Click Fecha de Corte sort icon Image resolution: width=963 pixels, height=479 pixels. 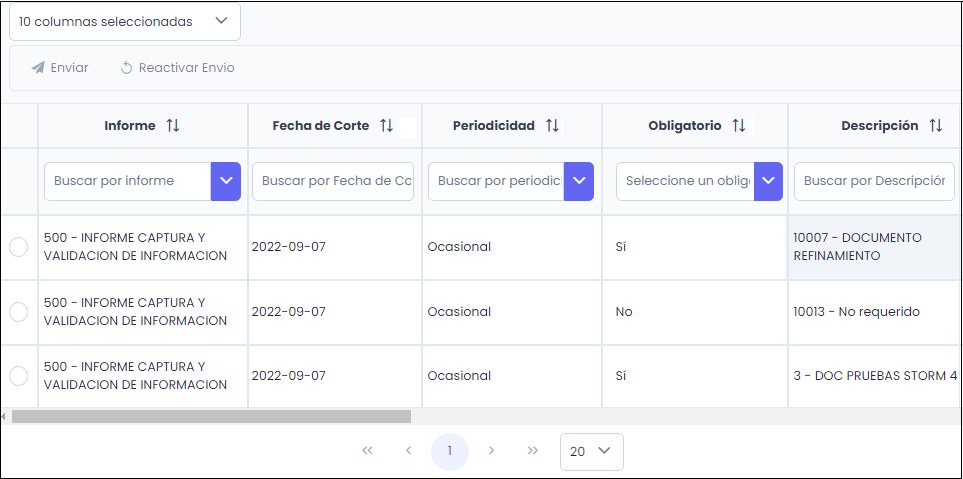(x=386, y=126)
